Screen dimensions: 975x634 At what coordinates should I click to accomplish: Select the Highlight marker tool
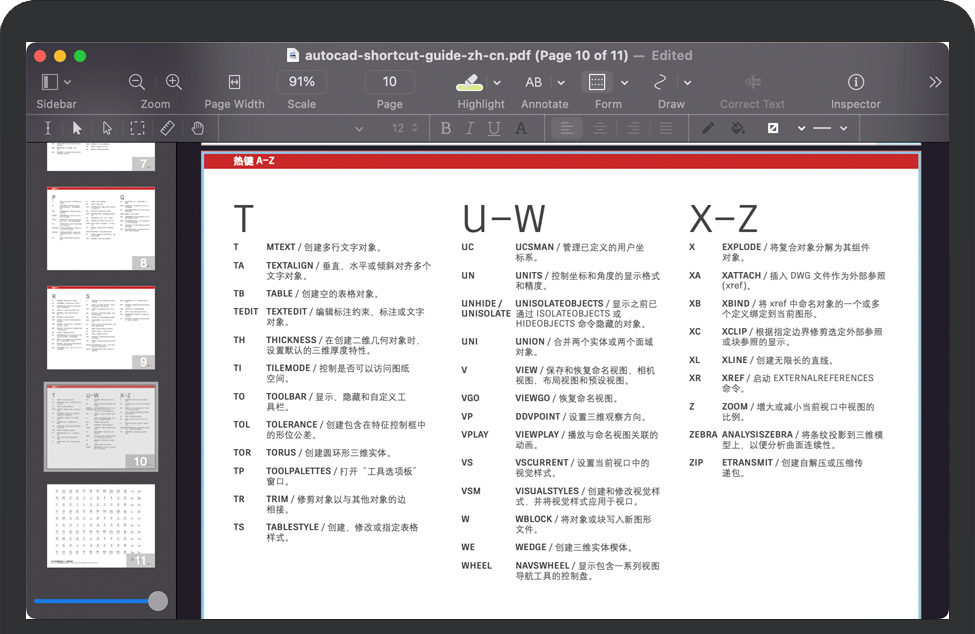click(469, 82)
